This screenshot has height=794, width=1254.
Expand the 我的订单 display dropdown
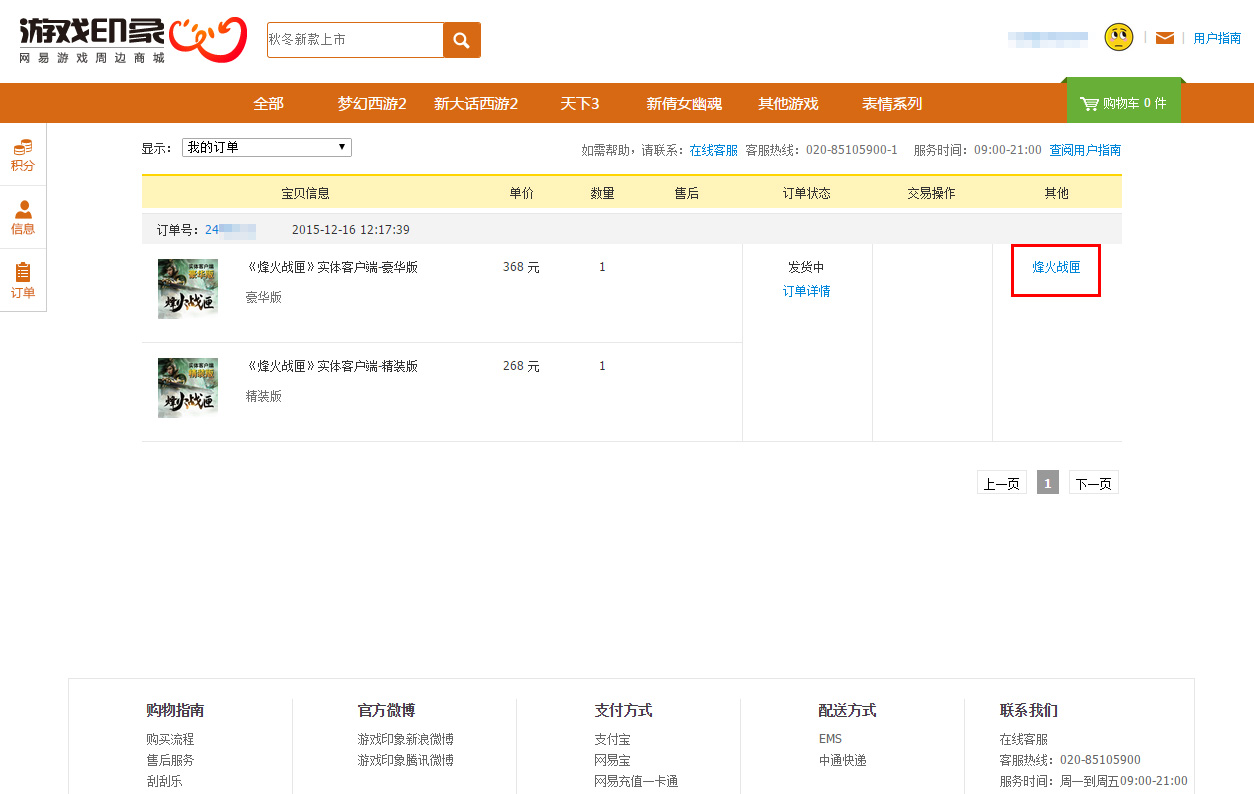(x=267, y=147)
